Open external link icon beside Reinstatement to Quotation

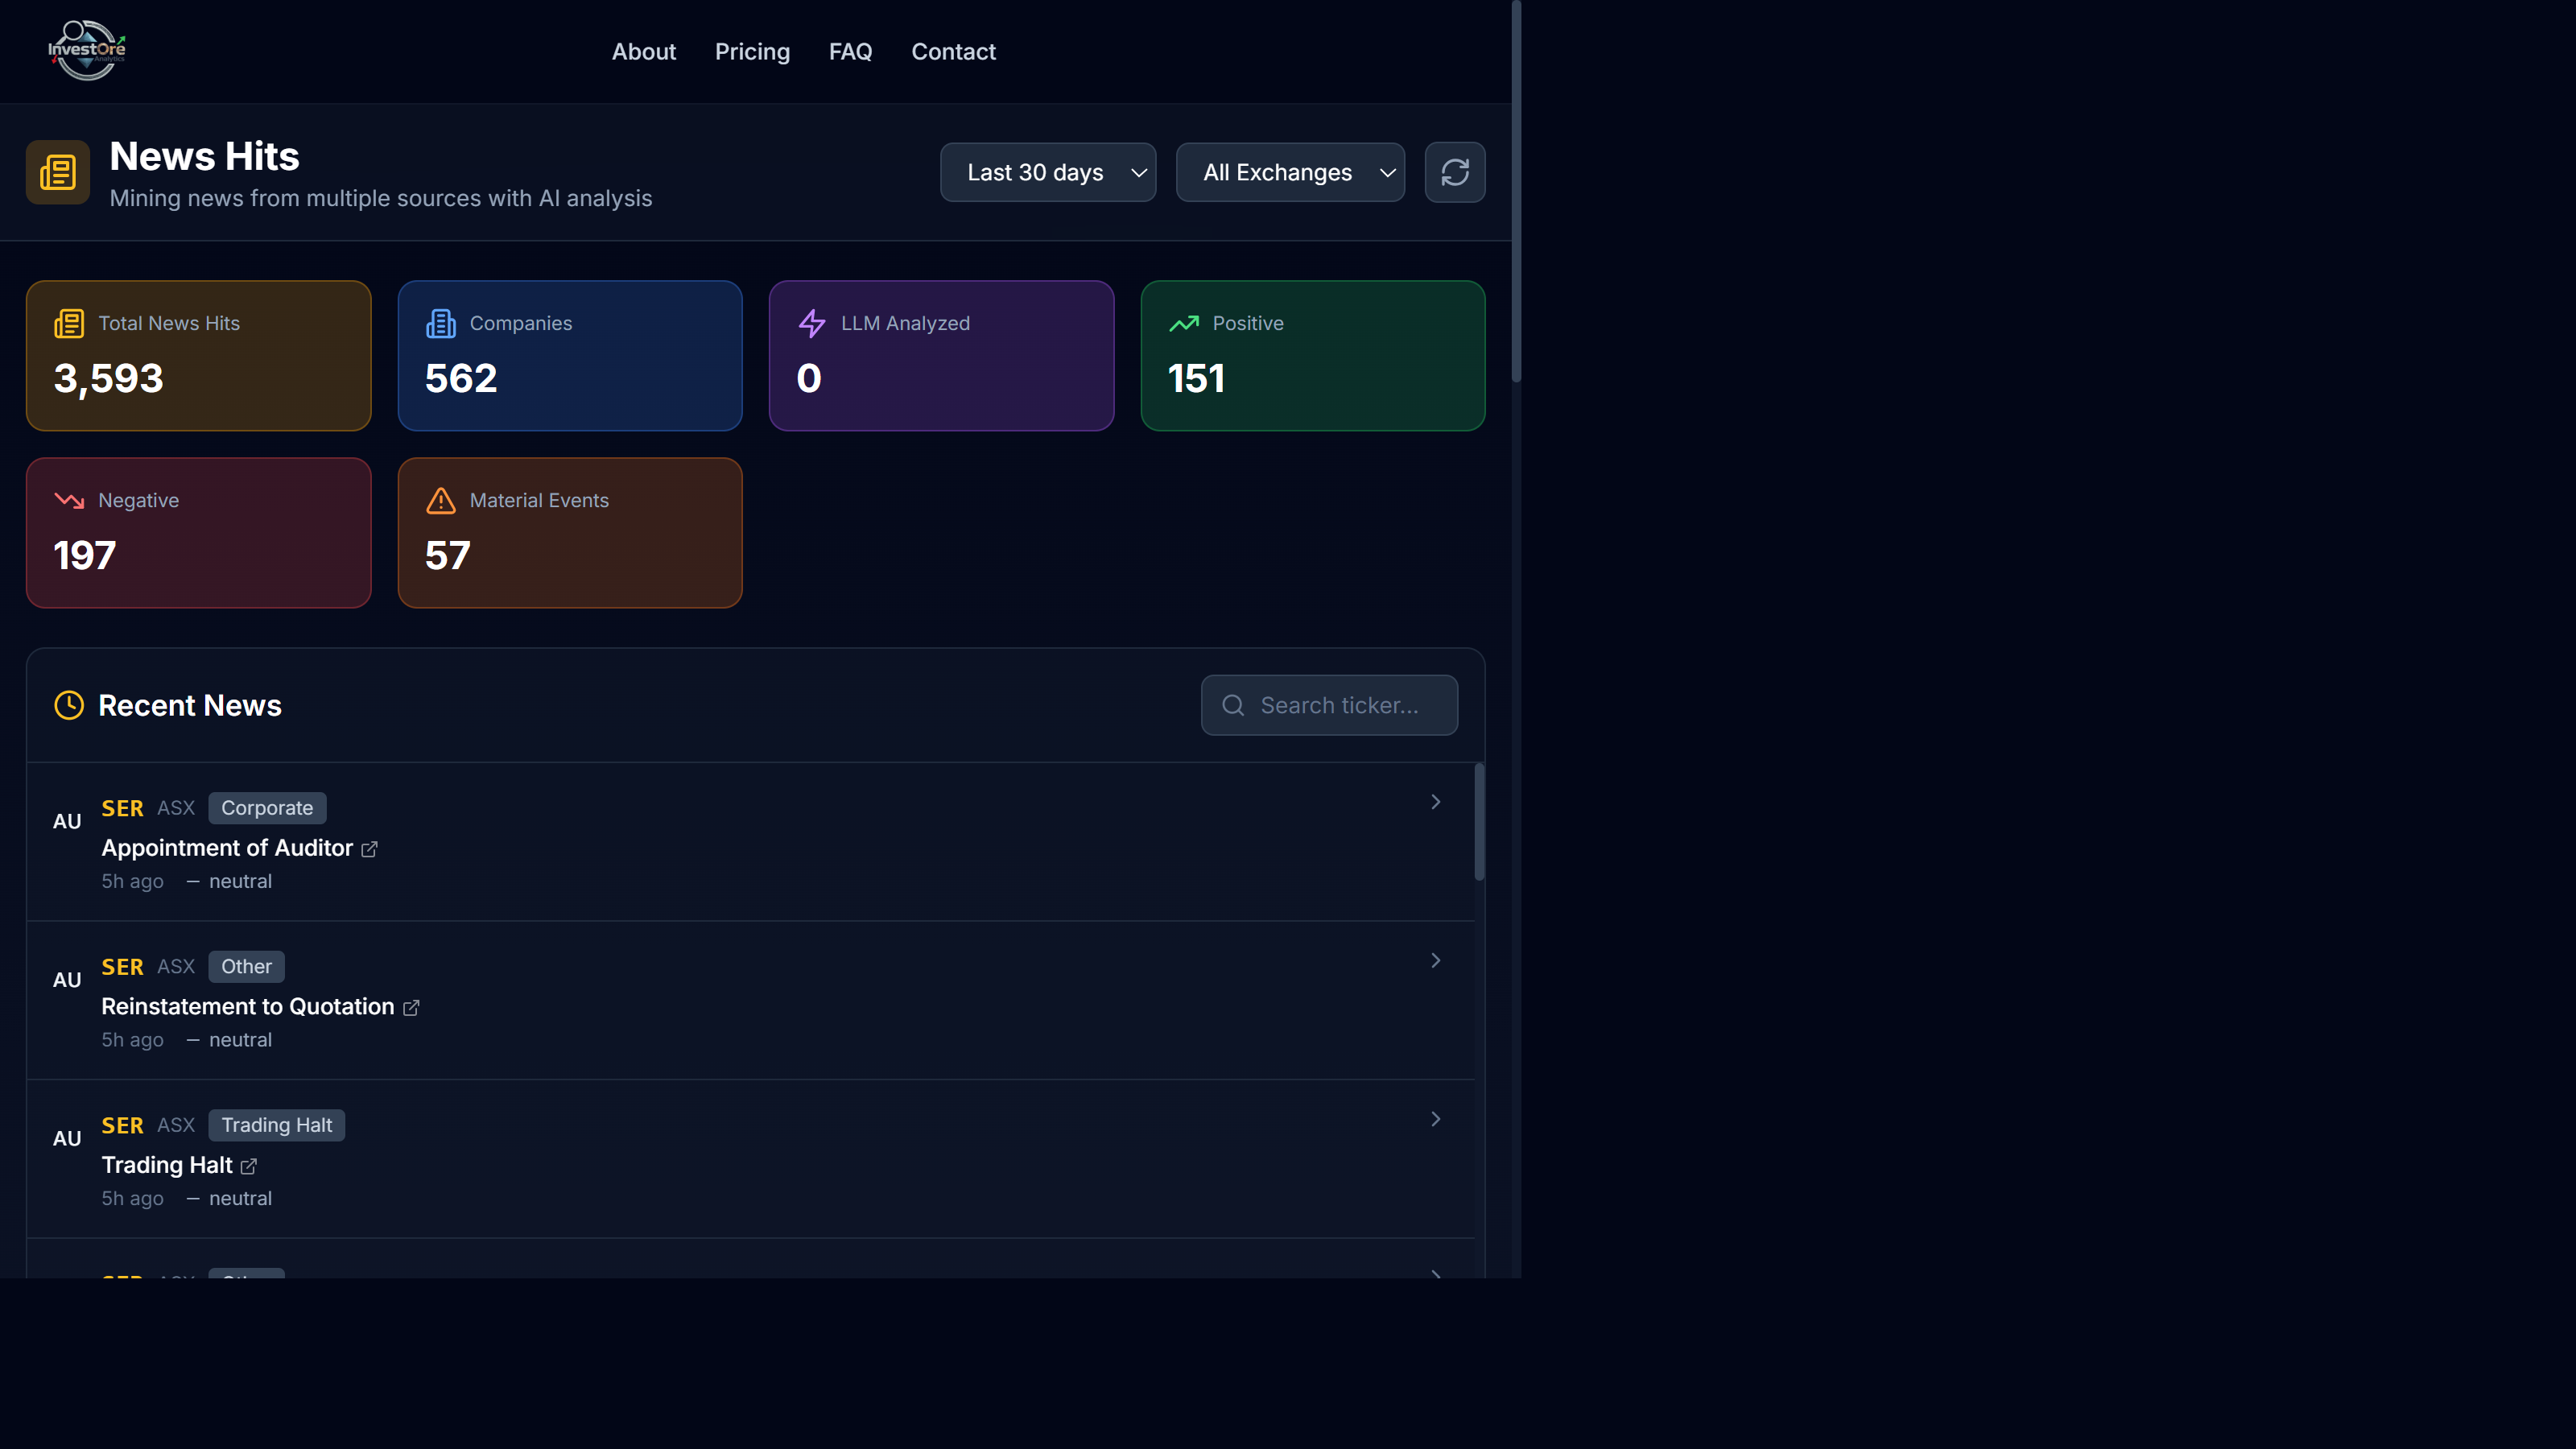click(x=411, y=1008)
